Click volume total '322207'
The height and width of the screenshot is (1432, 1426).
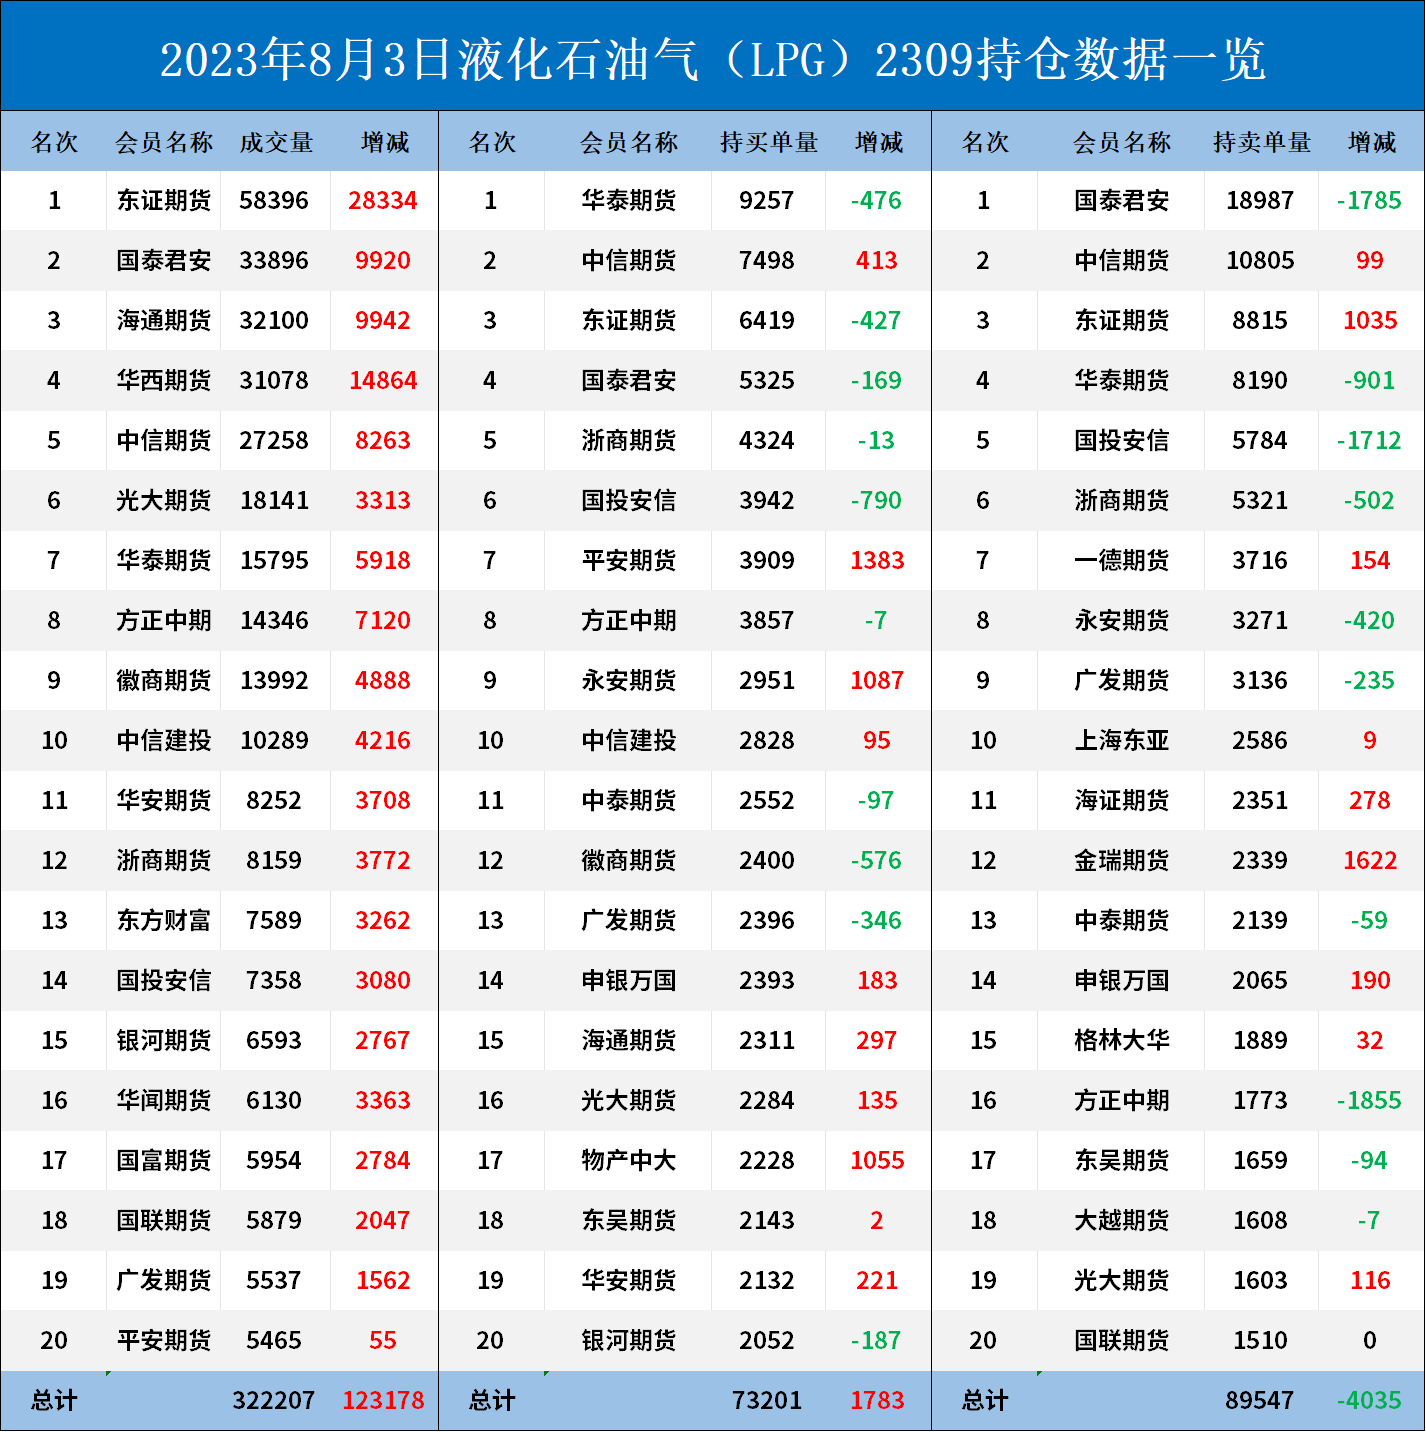coord(274,1401)
